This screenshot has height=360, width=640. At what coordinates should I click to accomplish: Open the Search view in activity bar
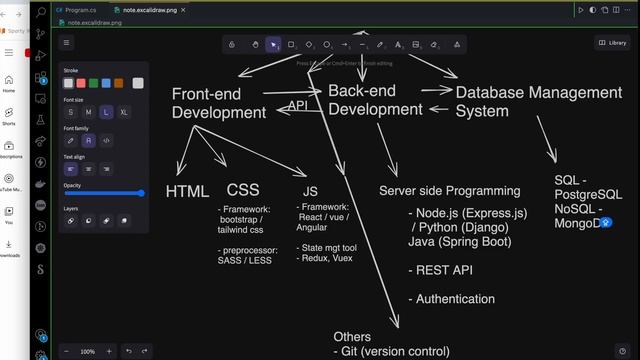pyautogui.click(x=40, y=12)
